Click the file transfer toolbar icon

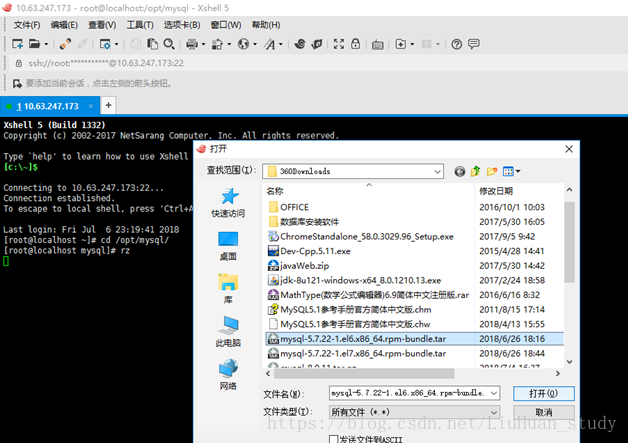tap(217, 44)
